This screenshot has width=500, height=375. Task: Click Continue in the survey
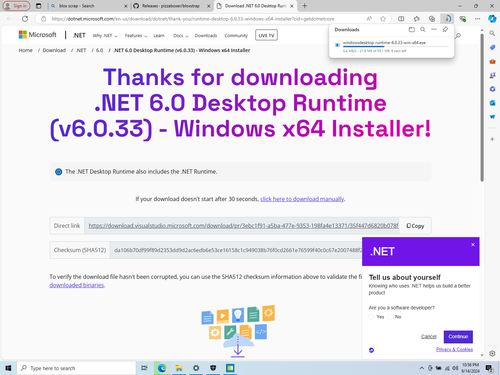(458, 337)
